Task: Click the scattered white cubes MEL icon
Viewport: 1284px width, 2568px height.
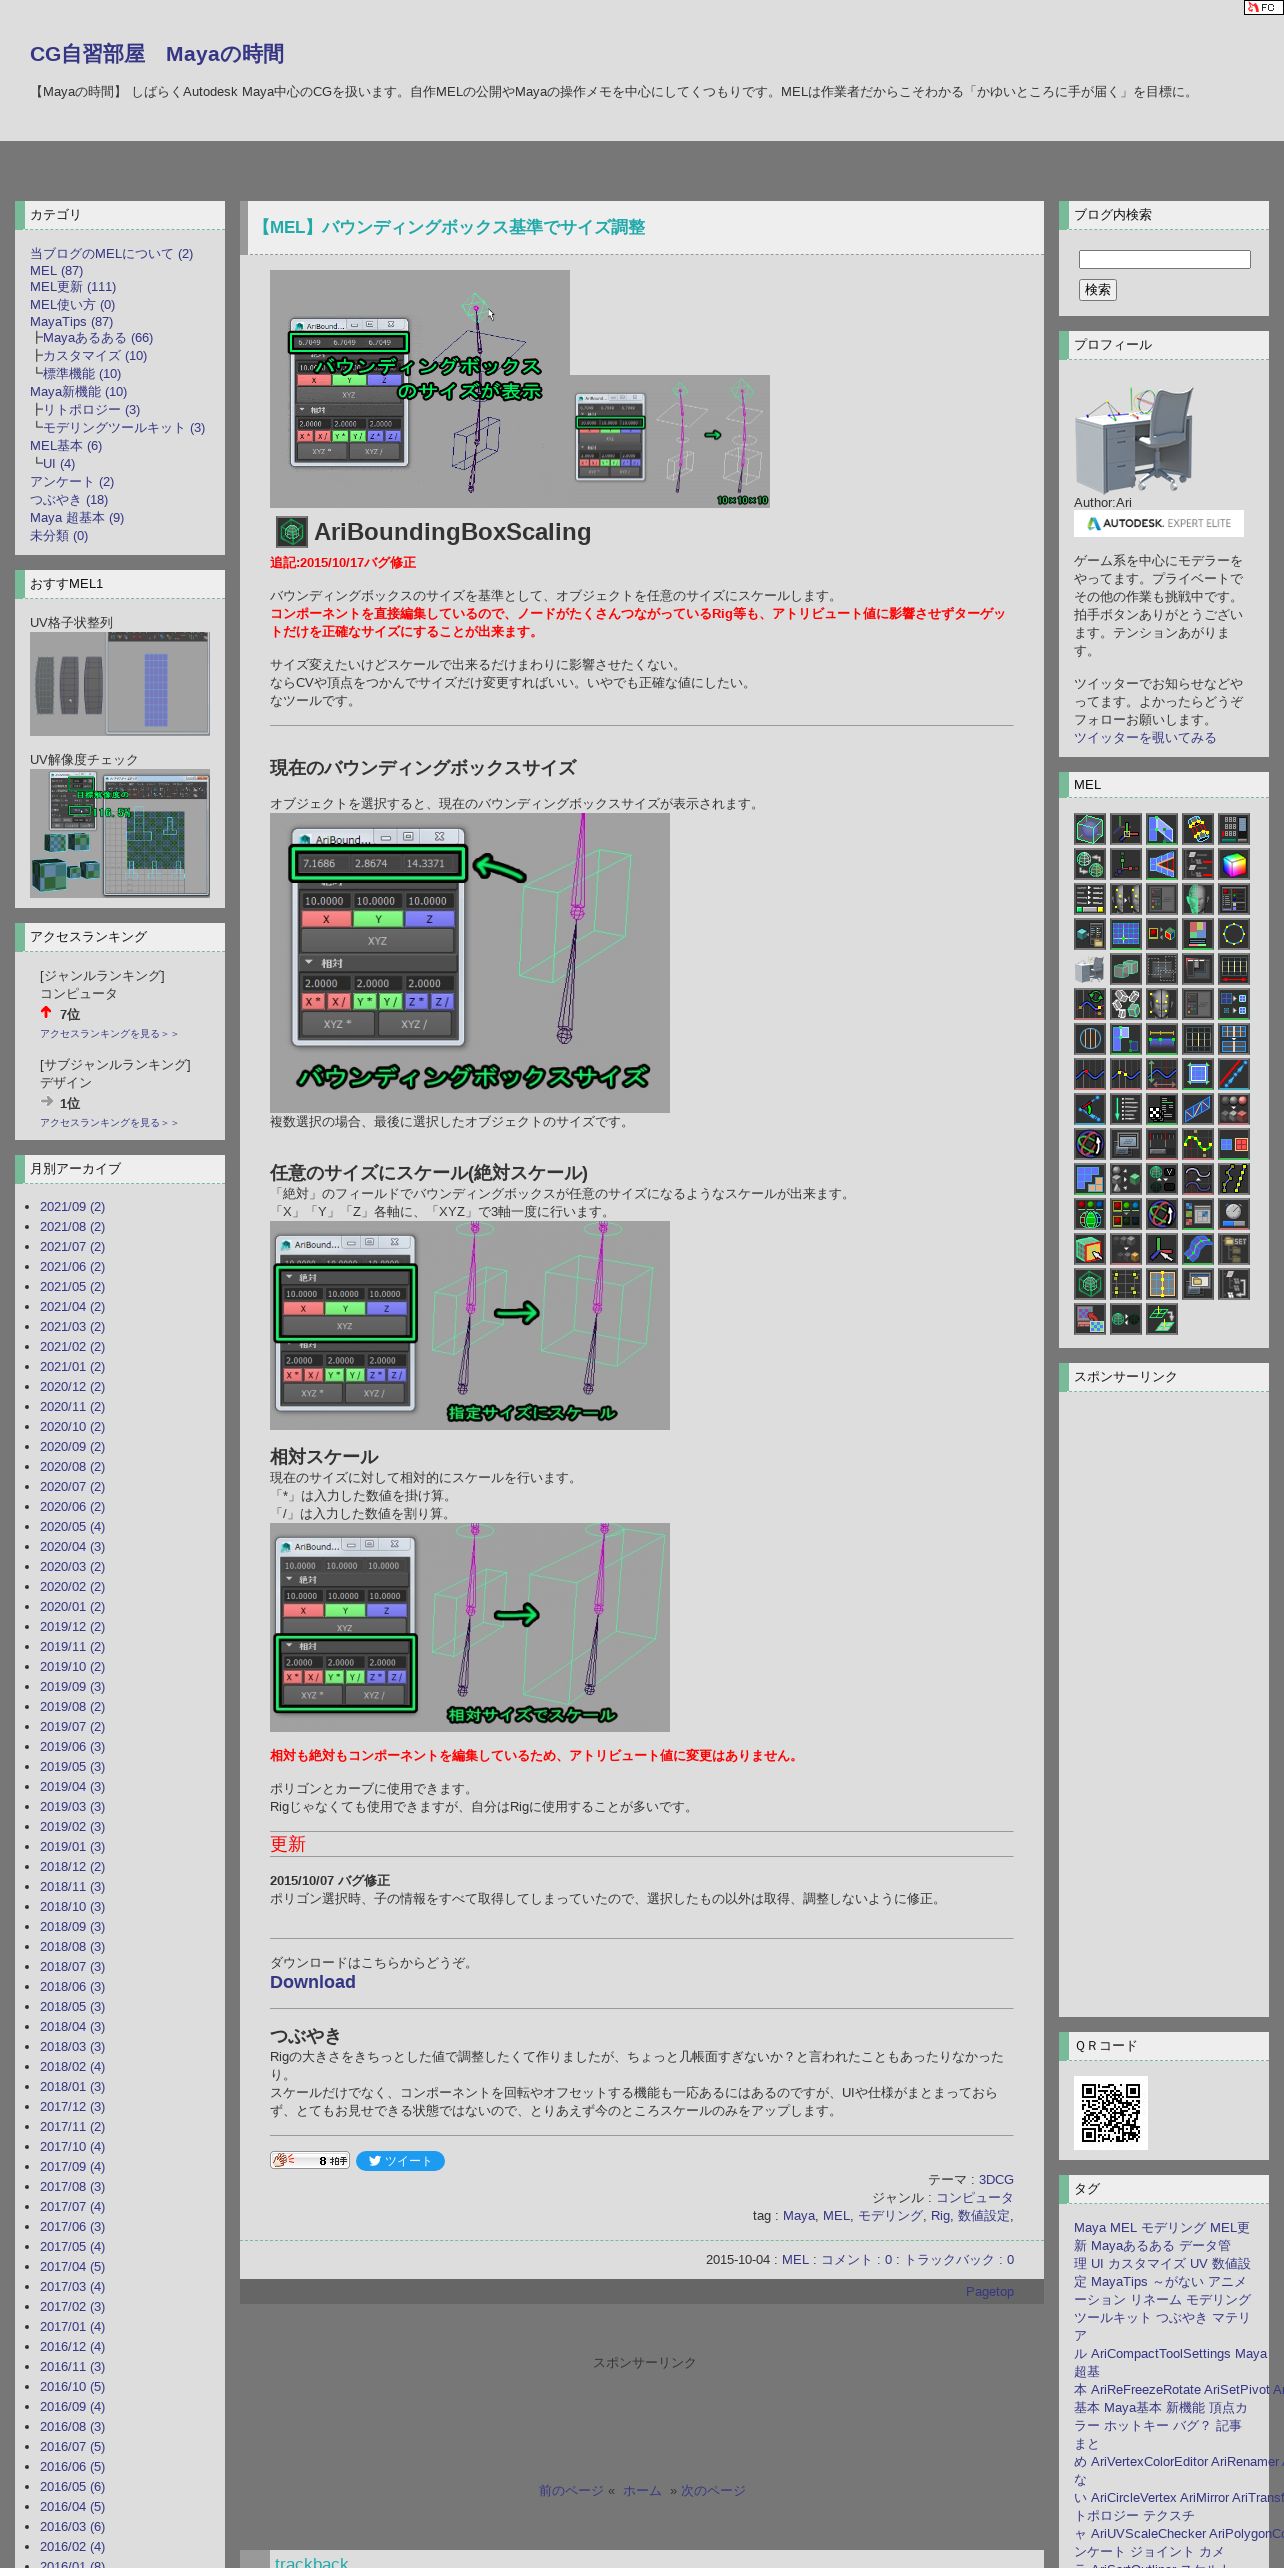Action: (x=1126, y=1004)
